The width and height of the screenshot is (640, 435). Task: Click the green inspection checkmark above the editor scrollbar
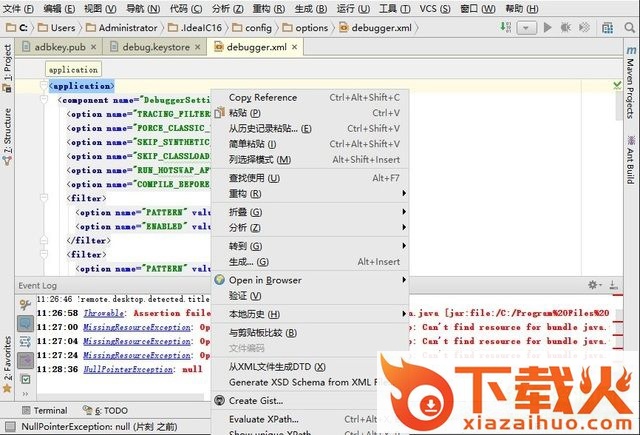[617, 86]
